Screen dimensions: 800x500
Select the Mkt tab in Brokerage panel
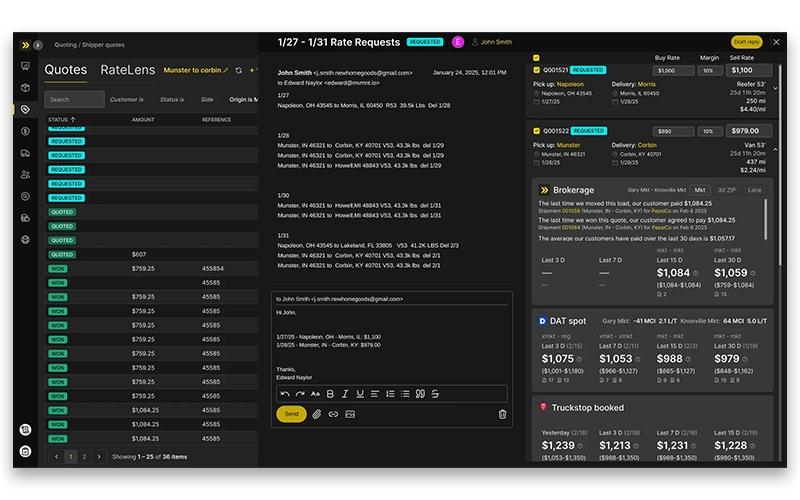point(699,190)
